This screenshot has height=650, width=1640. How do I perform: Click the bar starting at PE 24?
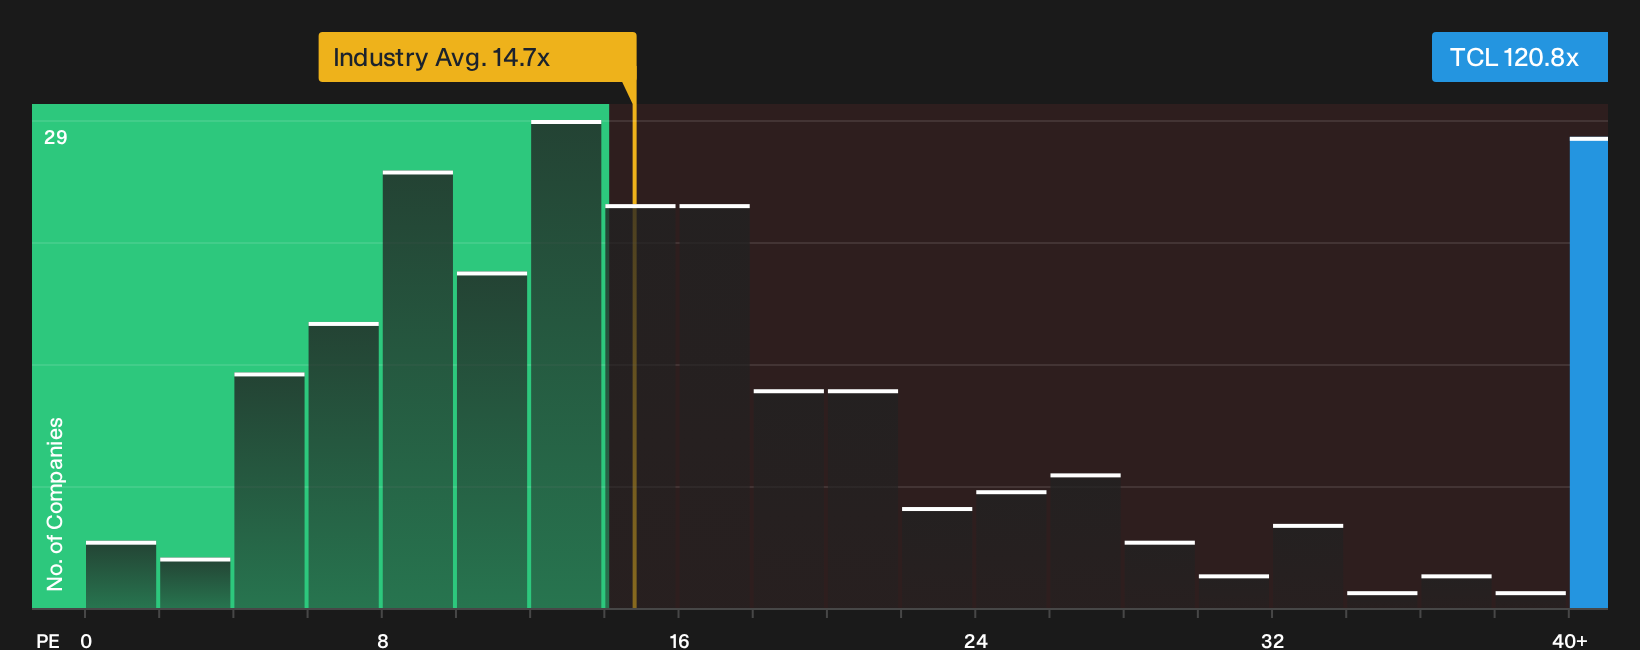[x=1011, y=550]
